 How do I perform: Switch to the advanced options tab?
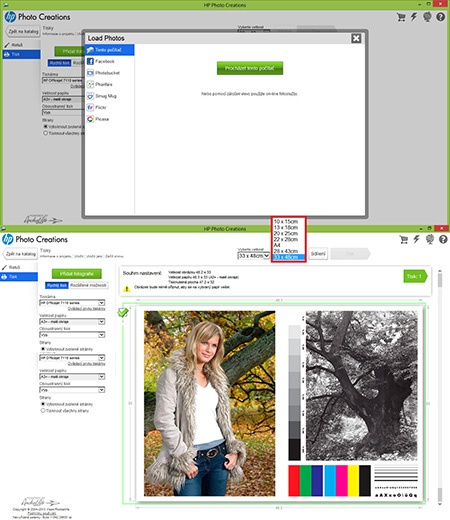[88, 285]
